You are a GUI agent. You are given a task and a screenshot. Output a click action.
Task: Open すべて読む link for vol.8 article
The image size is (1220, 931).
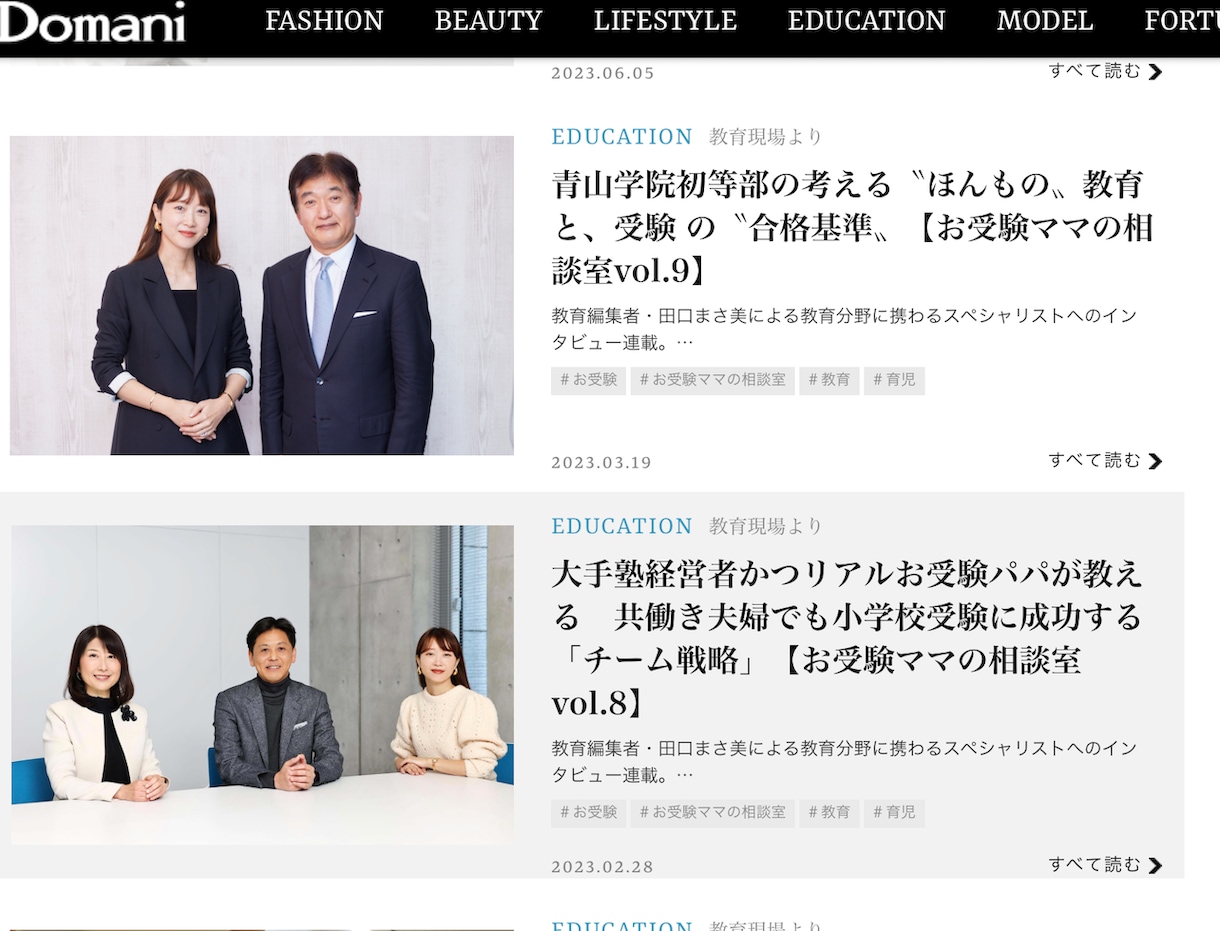(x=1105, y=864)
